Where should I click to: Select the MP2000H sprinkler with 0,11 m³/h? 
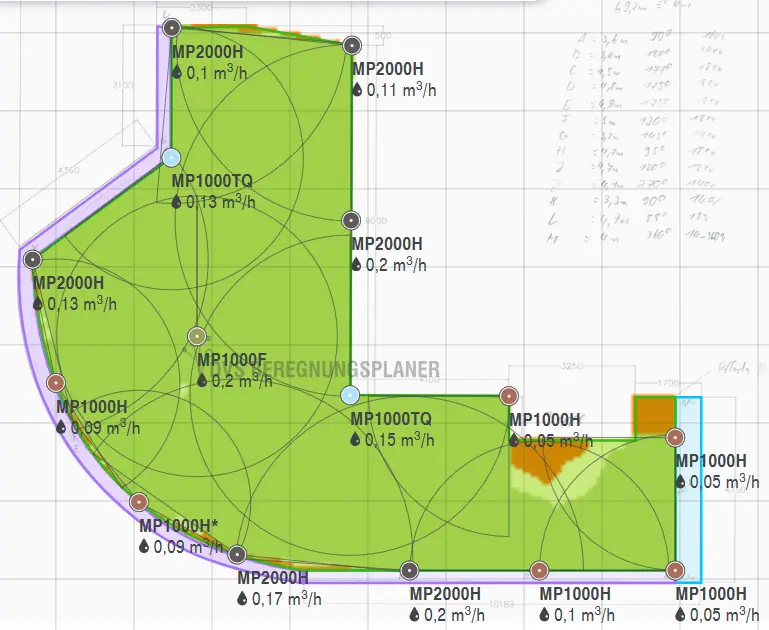[x=352, y=46]
